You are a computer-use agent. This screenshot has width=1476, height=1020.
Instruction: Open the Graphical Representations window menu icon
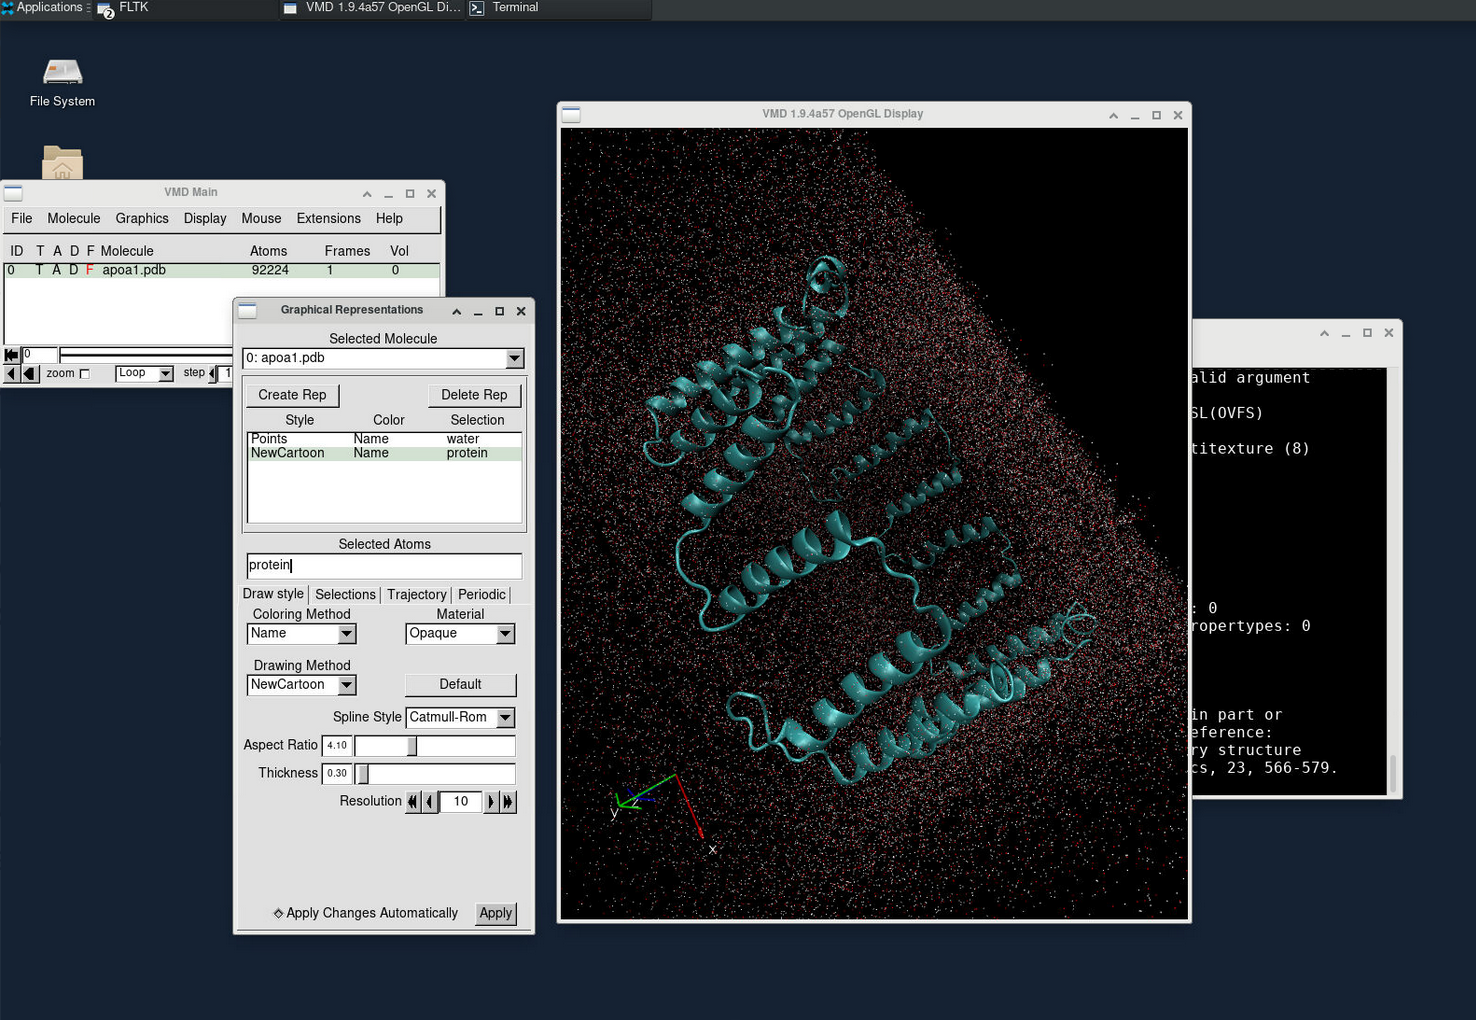(248, 311)
